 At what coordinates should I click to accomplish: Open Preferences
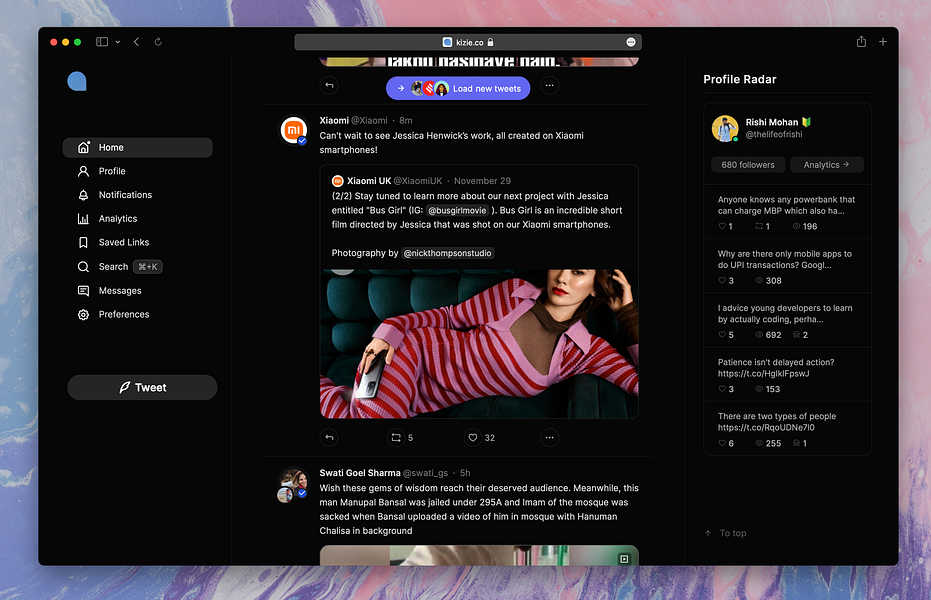(x=113, y=315)
